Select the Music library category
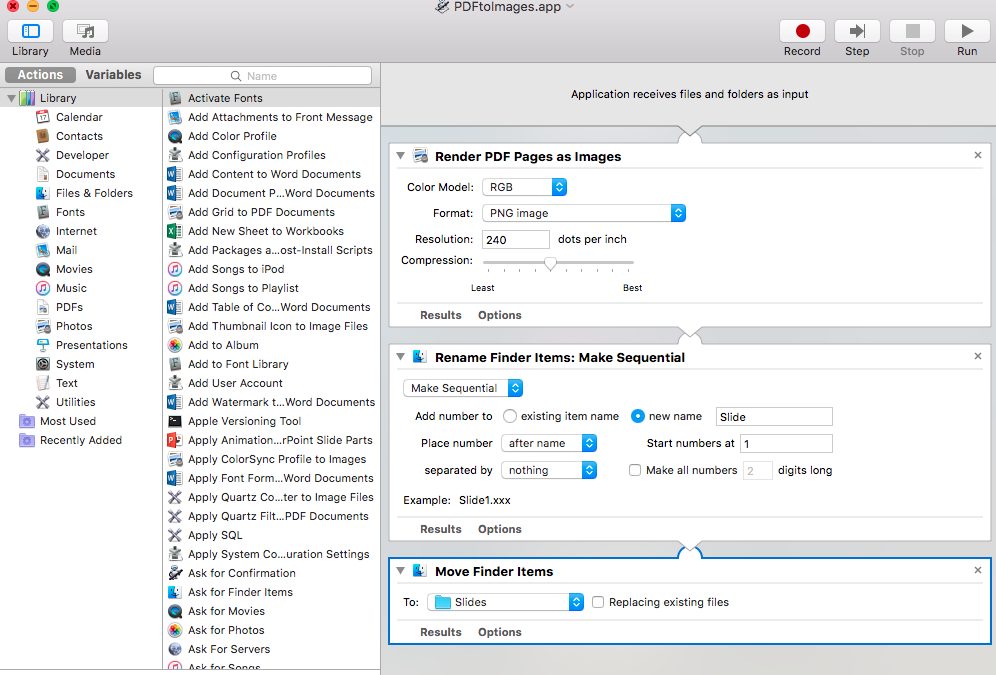Screen dimensions: 996x675 71,288
